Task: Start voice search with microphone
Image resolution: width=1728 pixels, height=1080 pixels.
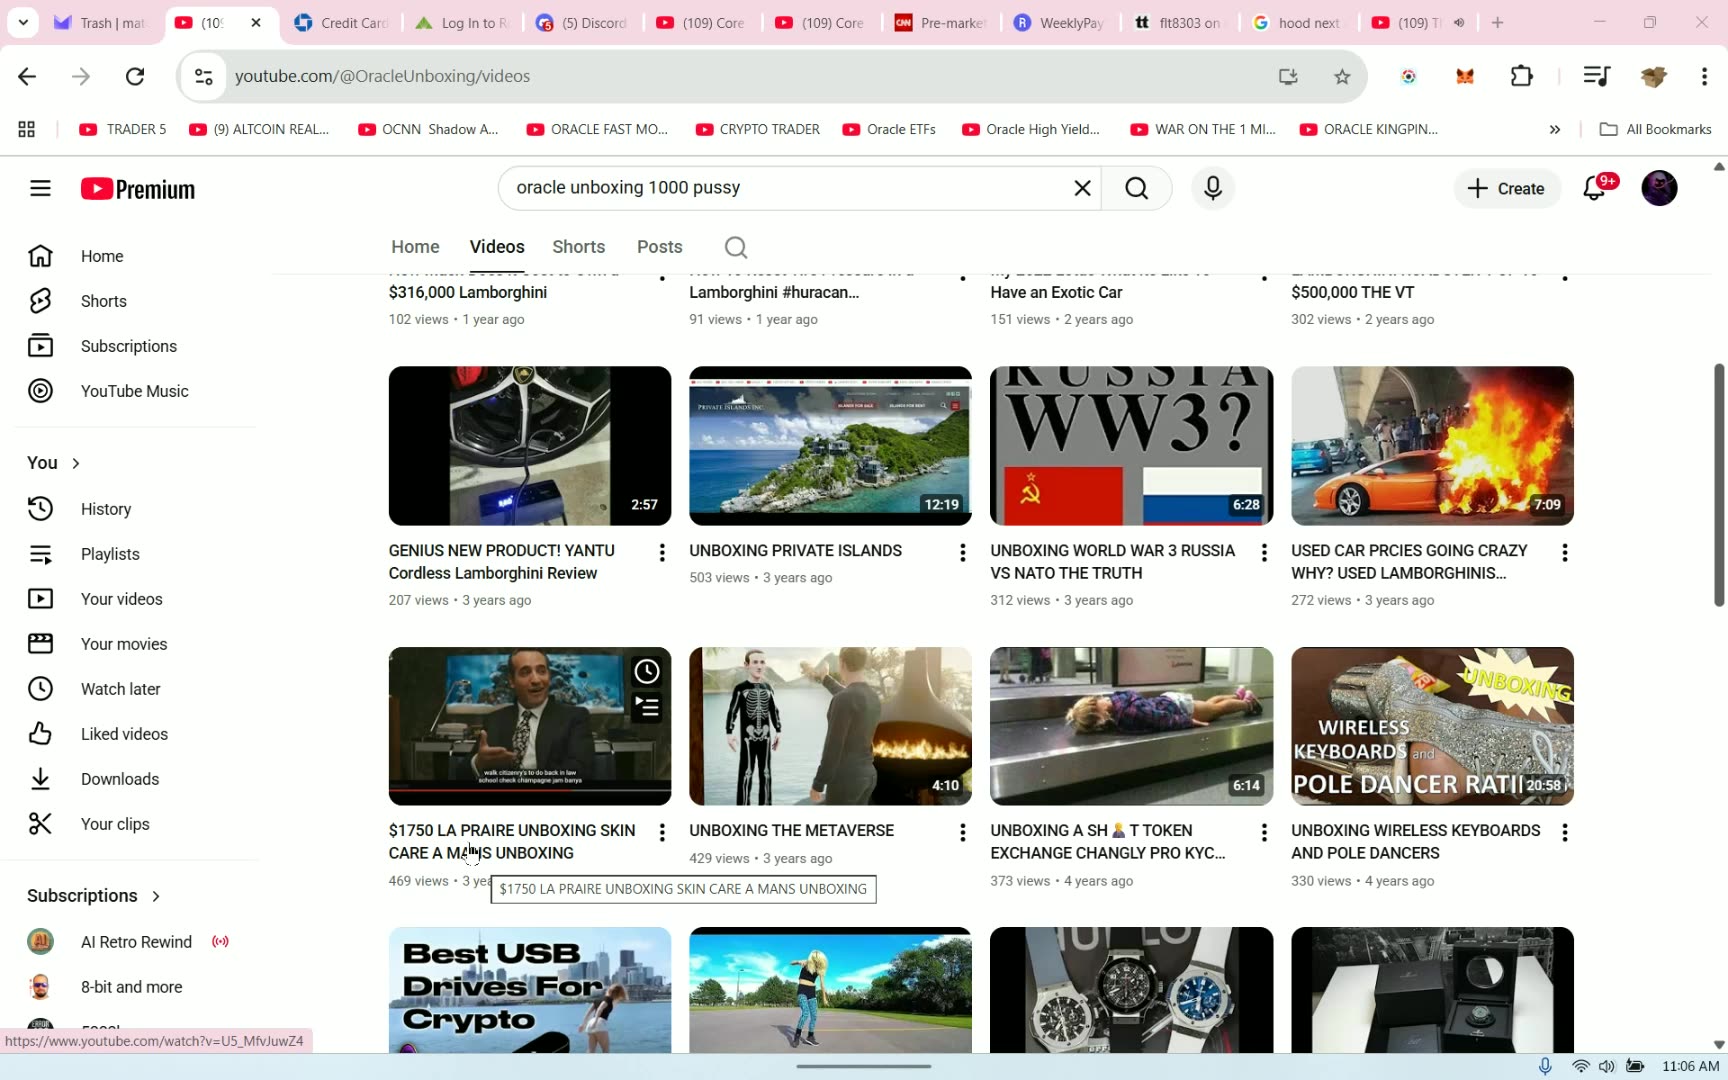Action: (1213, 188)
